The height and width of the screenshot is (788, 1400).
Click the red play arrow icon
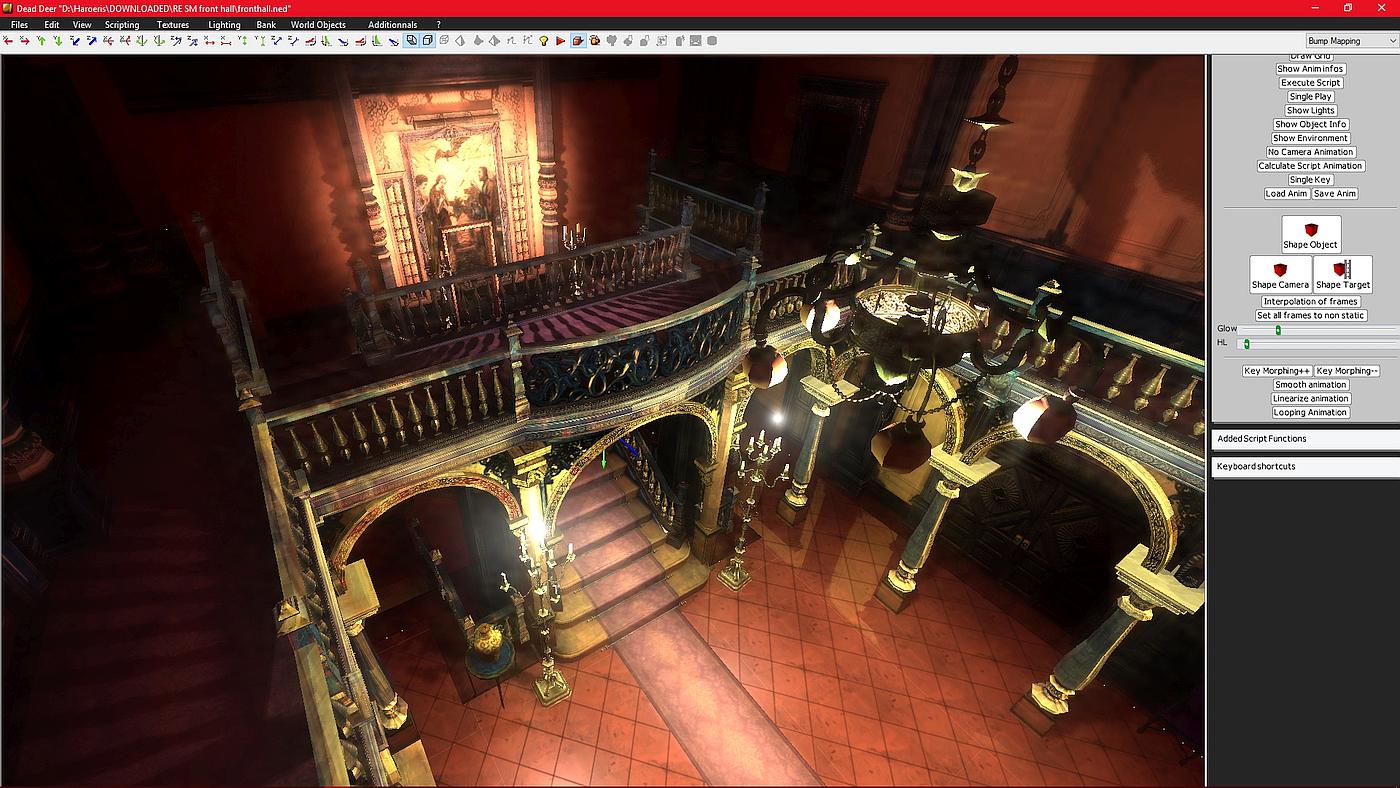coord(561,41)
